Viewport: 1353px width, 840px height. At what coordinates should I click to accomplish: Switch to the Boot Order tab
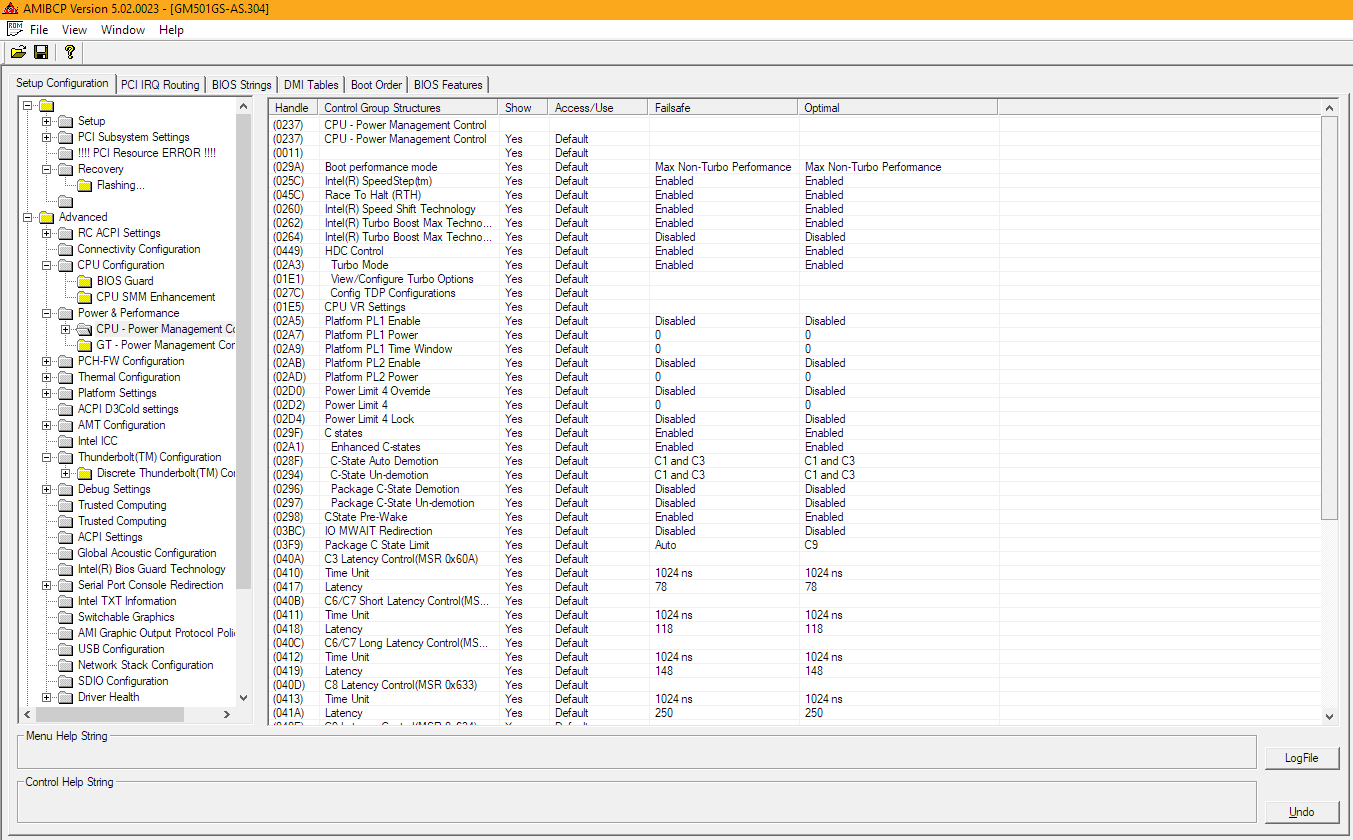coord(376,85)
